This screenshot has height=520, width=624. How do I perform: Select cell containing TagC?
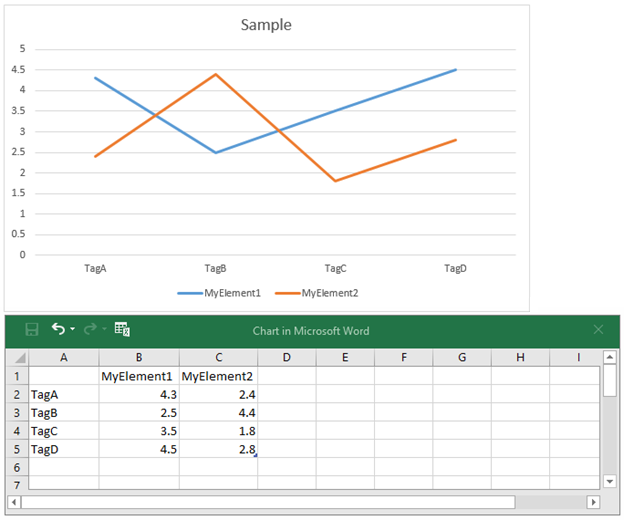click(x=64, y=431)
